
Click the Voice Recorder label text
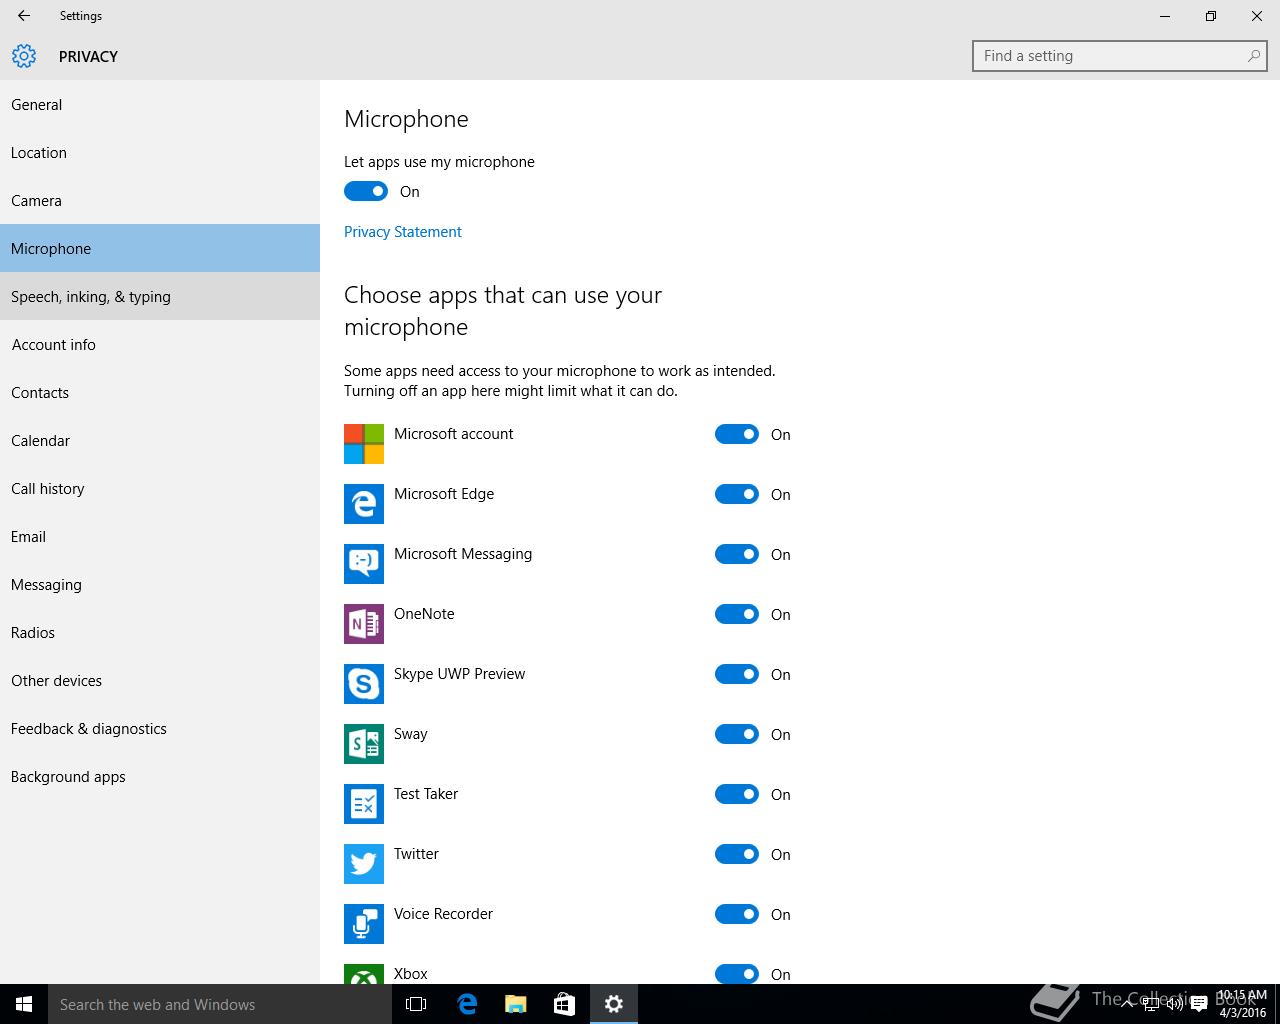pyautogui.click(x=443, y=914)
